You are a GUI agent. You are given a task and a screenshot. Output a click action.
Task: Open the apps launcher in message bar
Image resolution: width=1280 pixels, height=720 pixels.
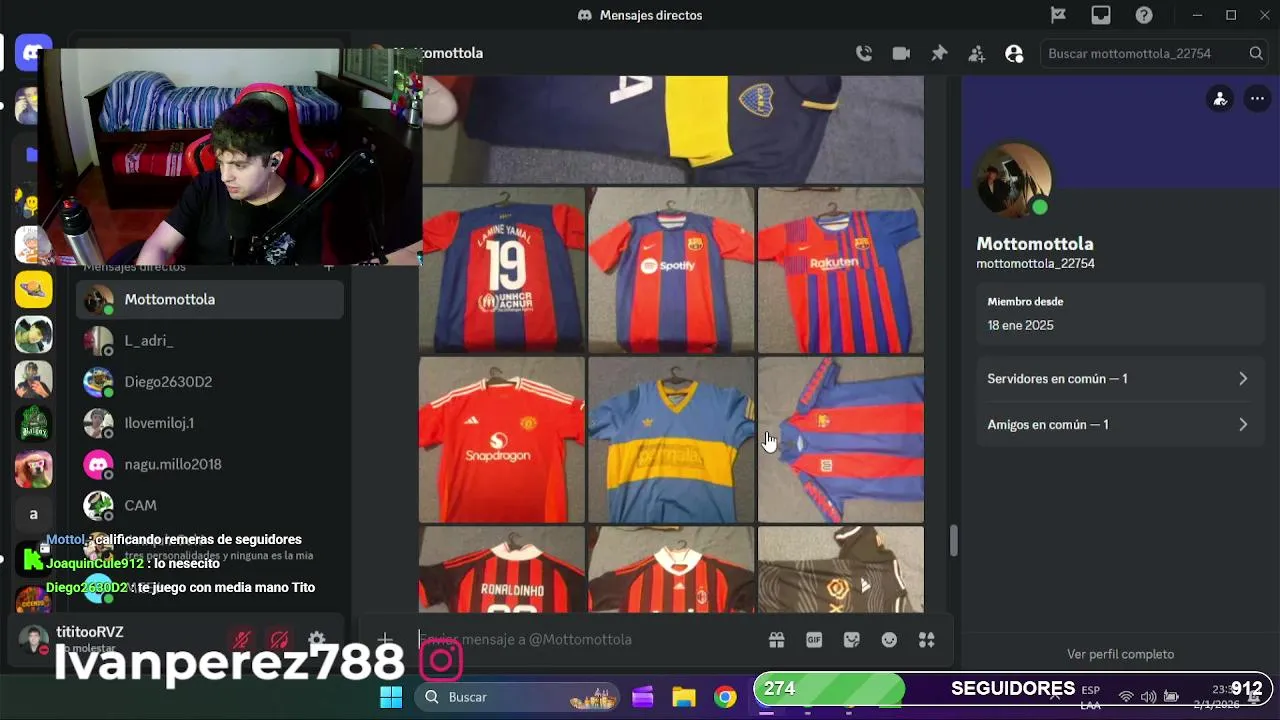(x=927, y=640)
